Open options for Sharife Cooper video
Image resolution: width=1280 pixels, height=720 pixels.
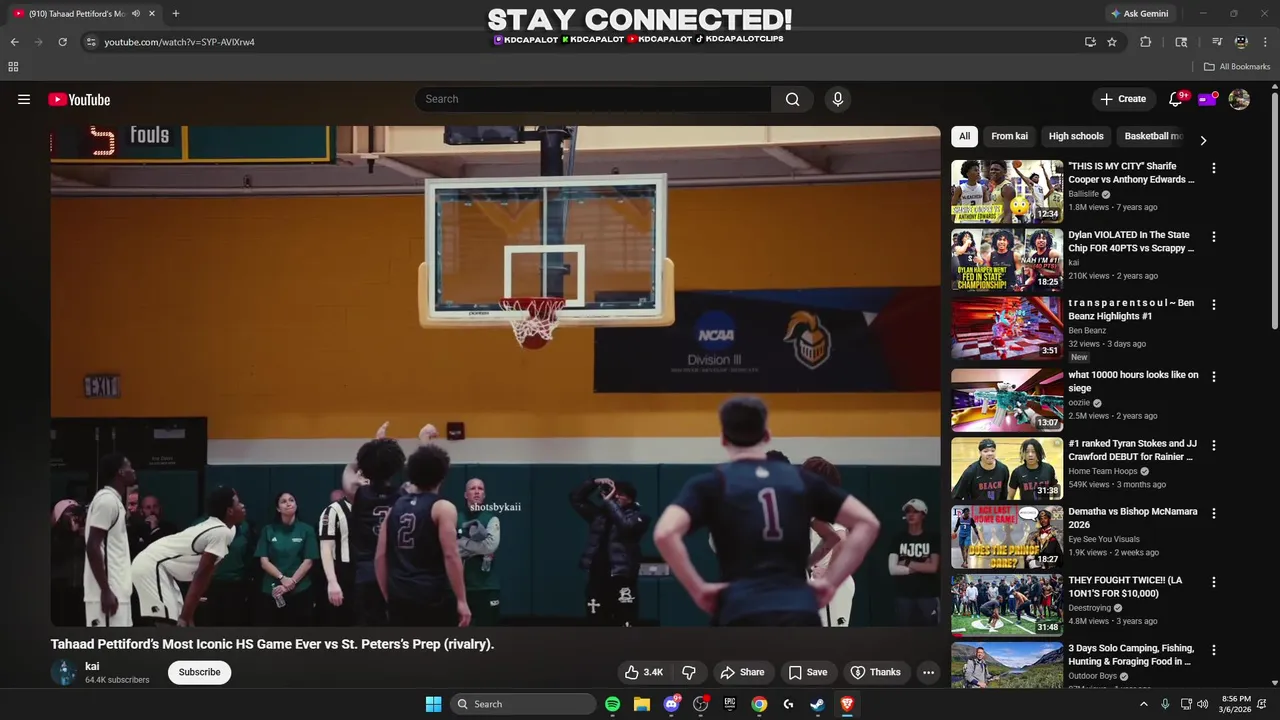coord(1214,169)
